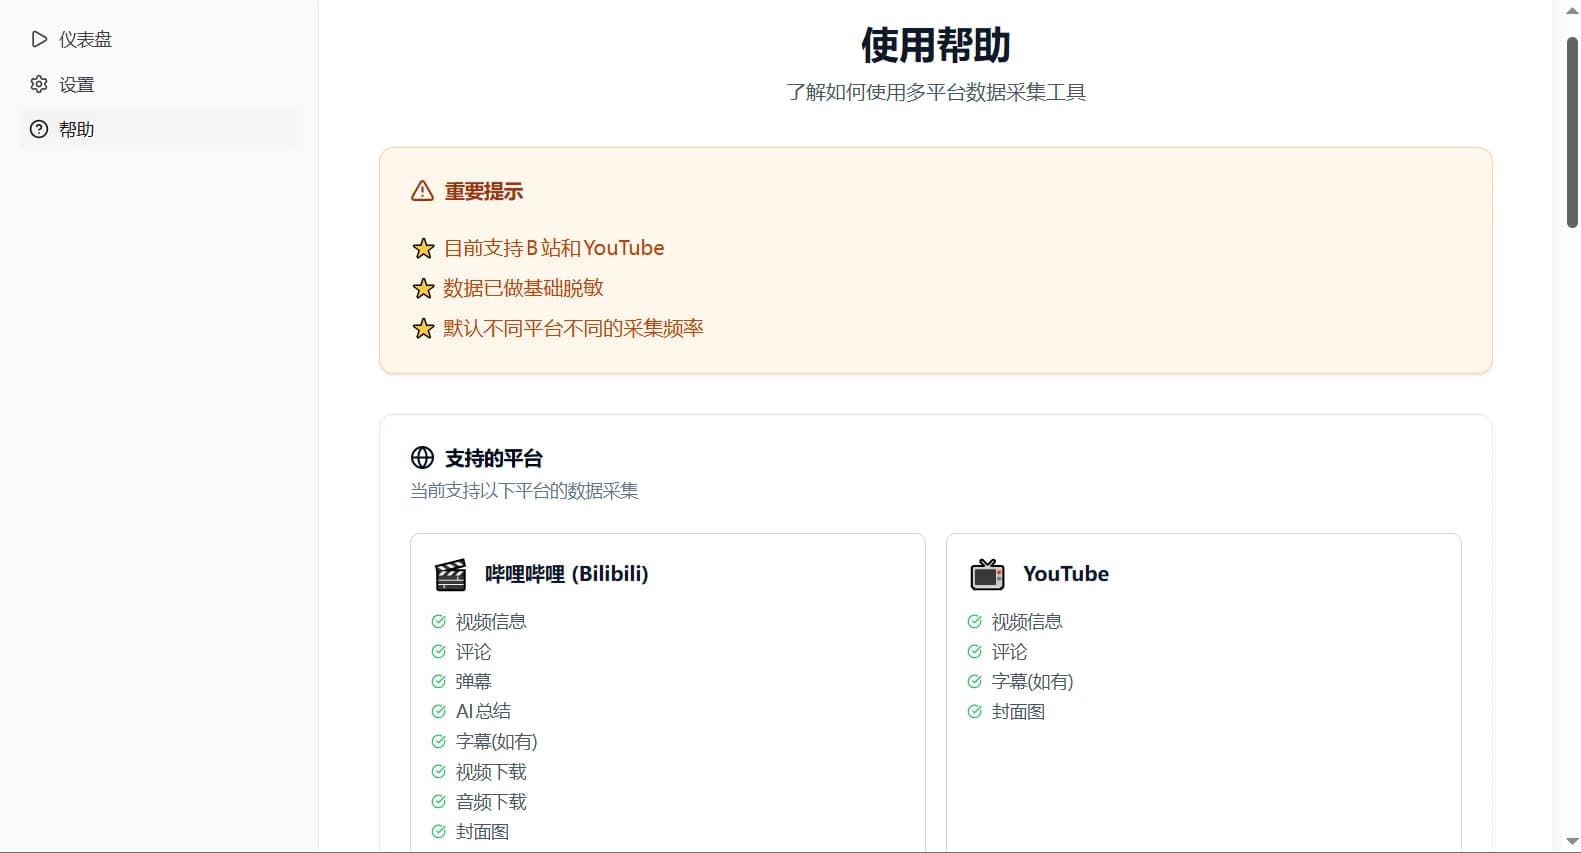Screen dimensions: 1581x853
Task: Click the checkmark next to Bilibili AI总结
Action: pos(438,711)
